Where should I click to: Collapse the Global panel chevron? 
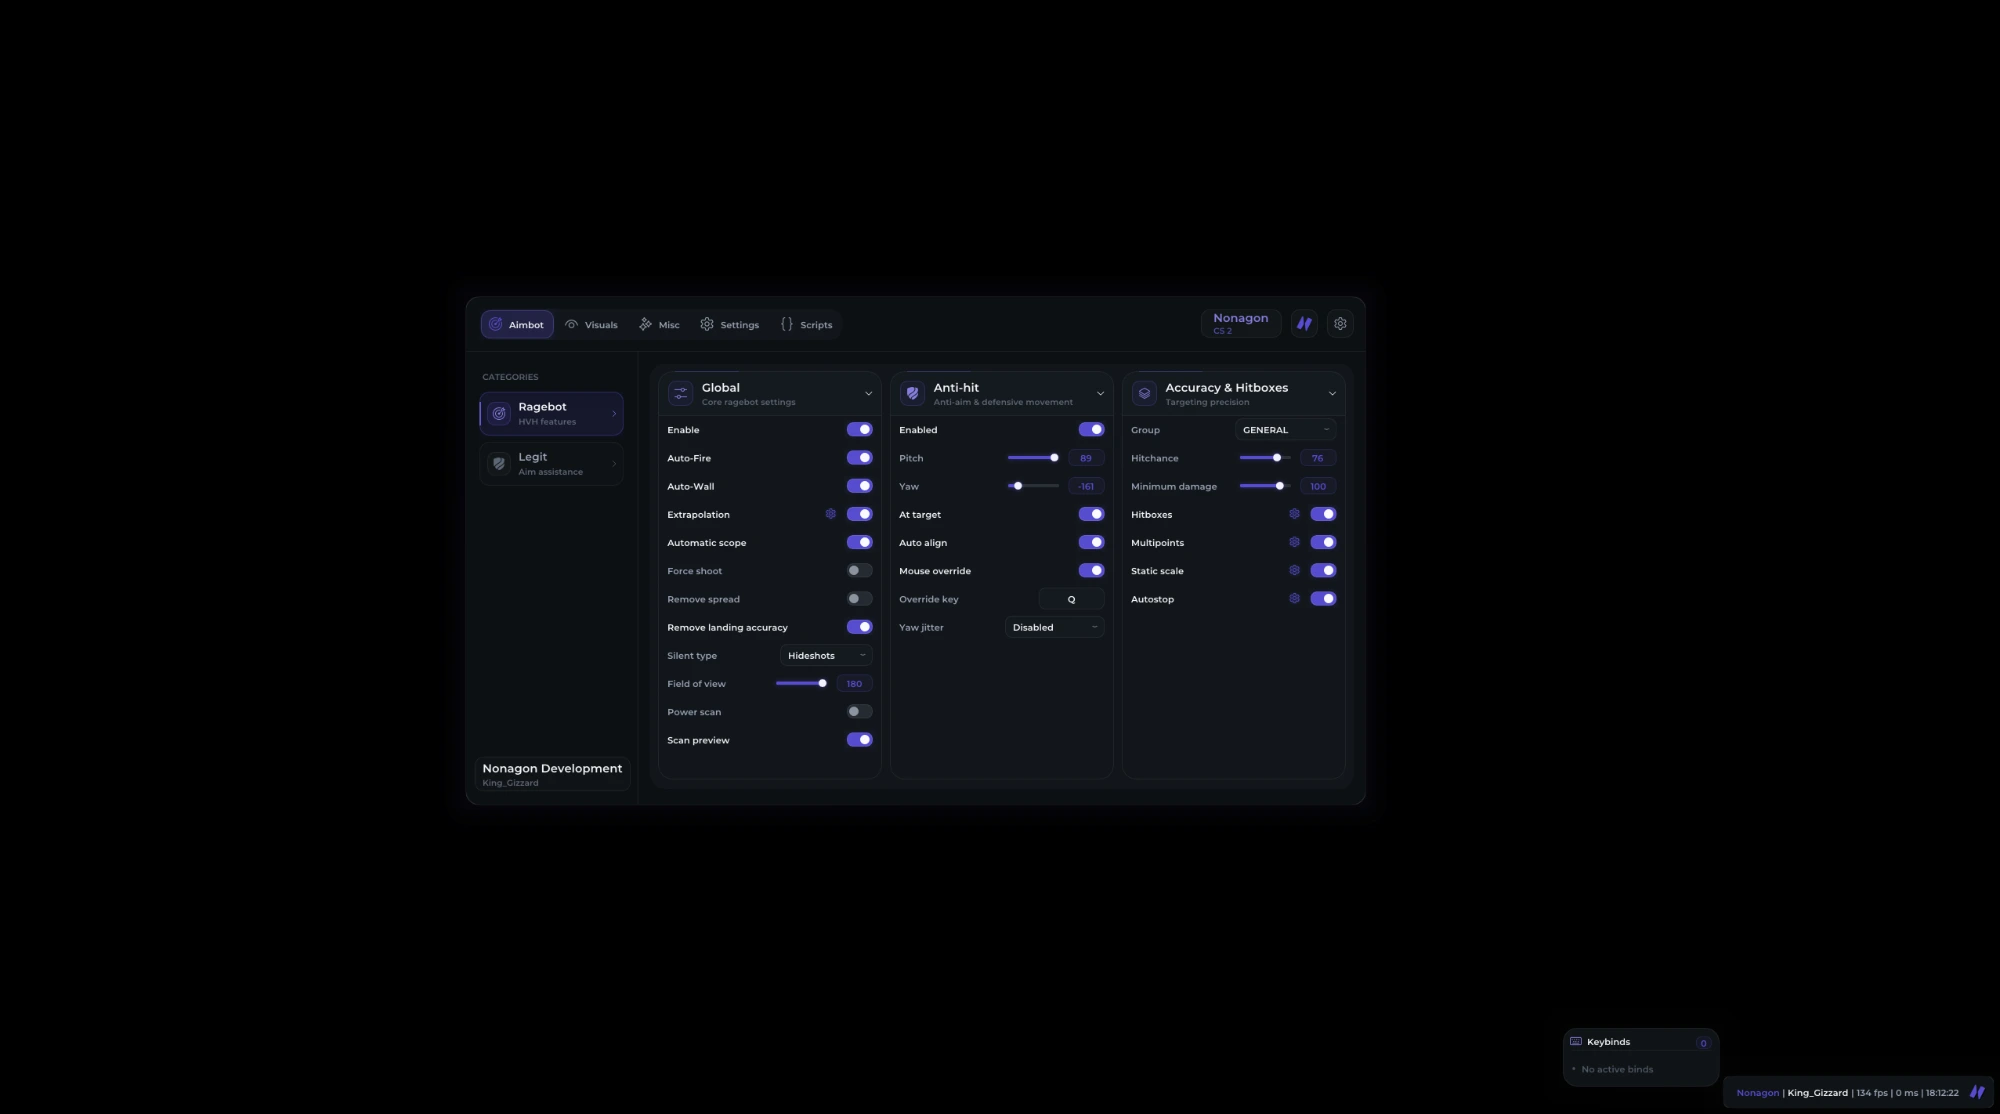click(x=868, y=394)
